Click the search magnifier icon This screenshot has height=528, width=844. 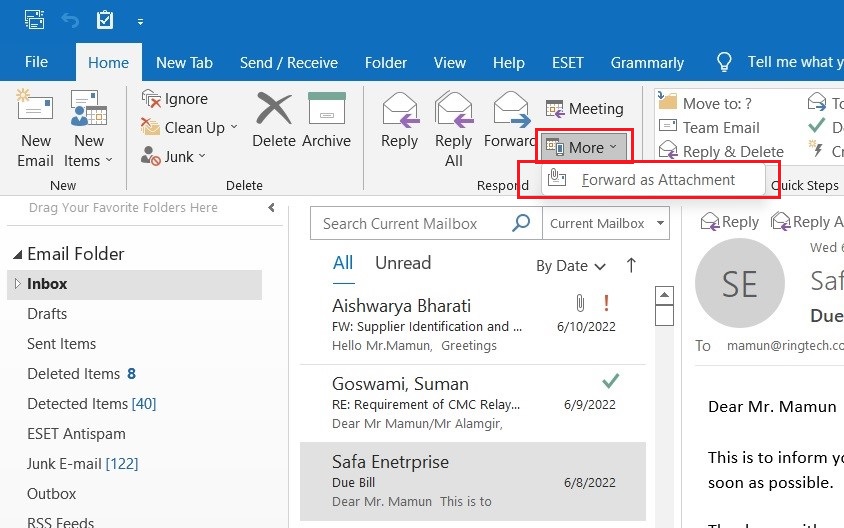pos(521,223)
